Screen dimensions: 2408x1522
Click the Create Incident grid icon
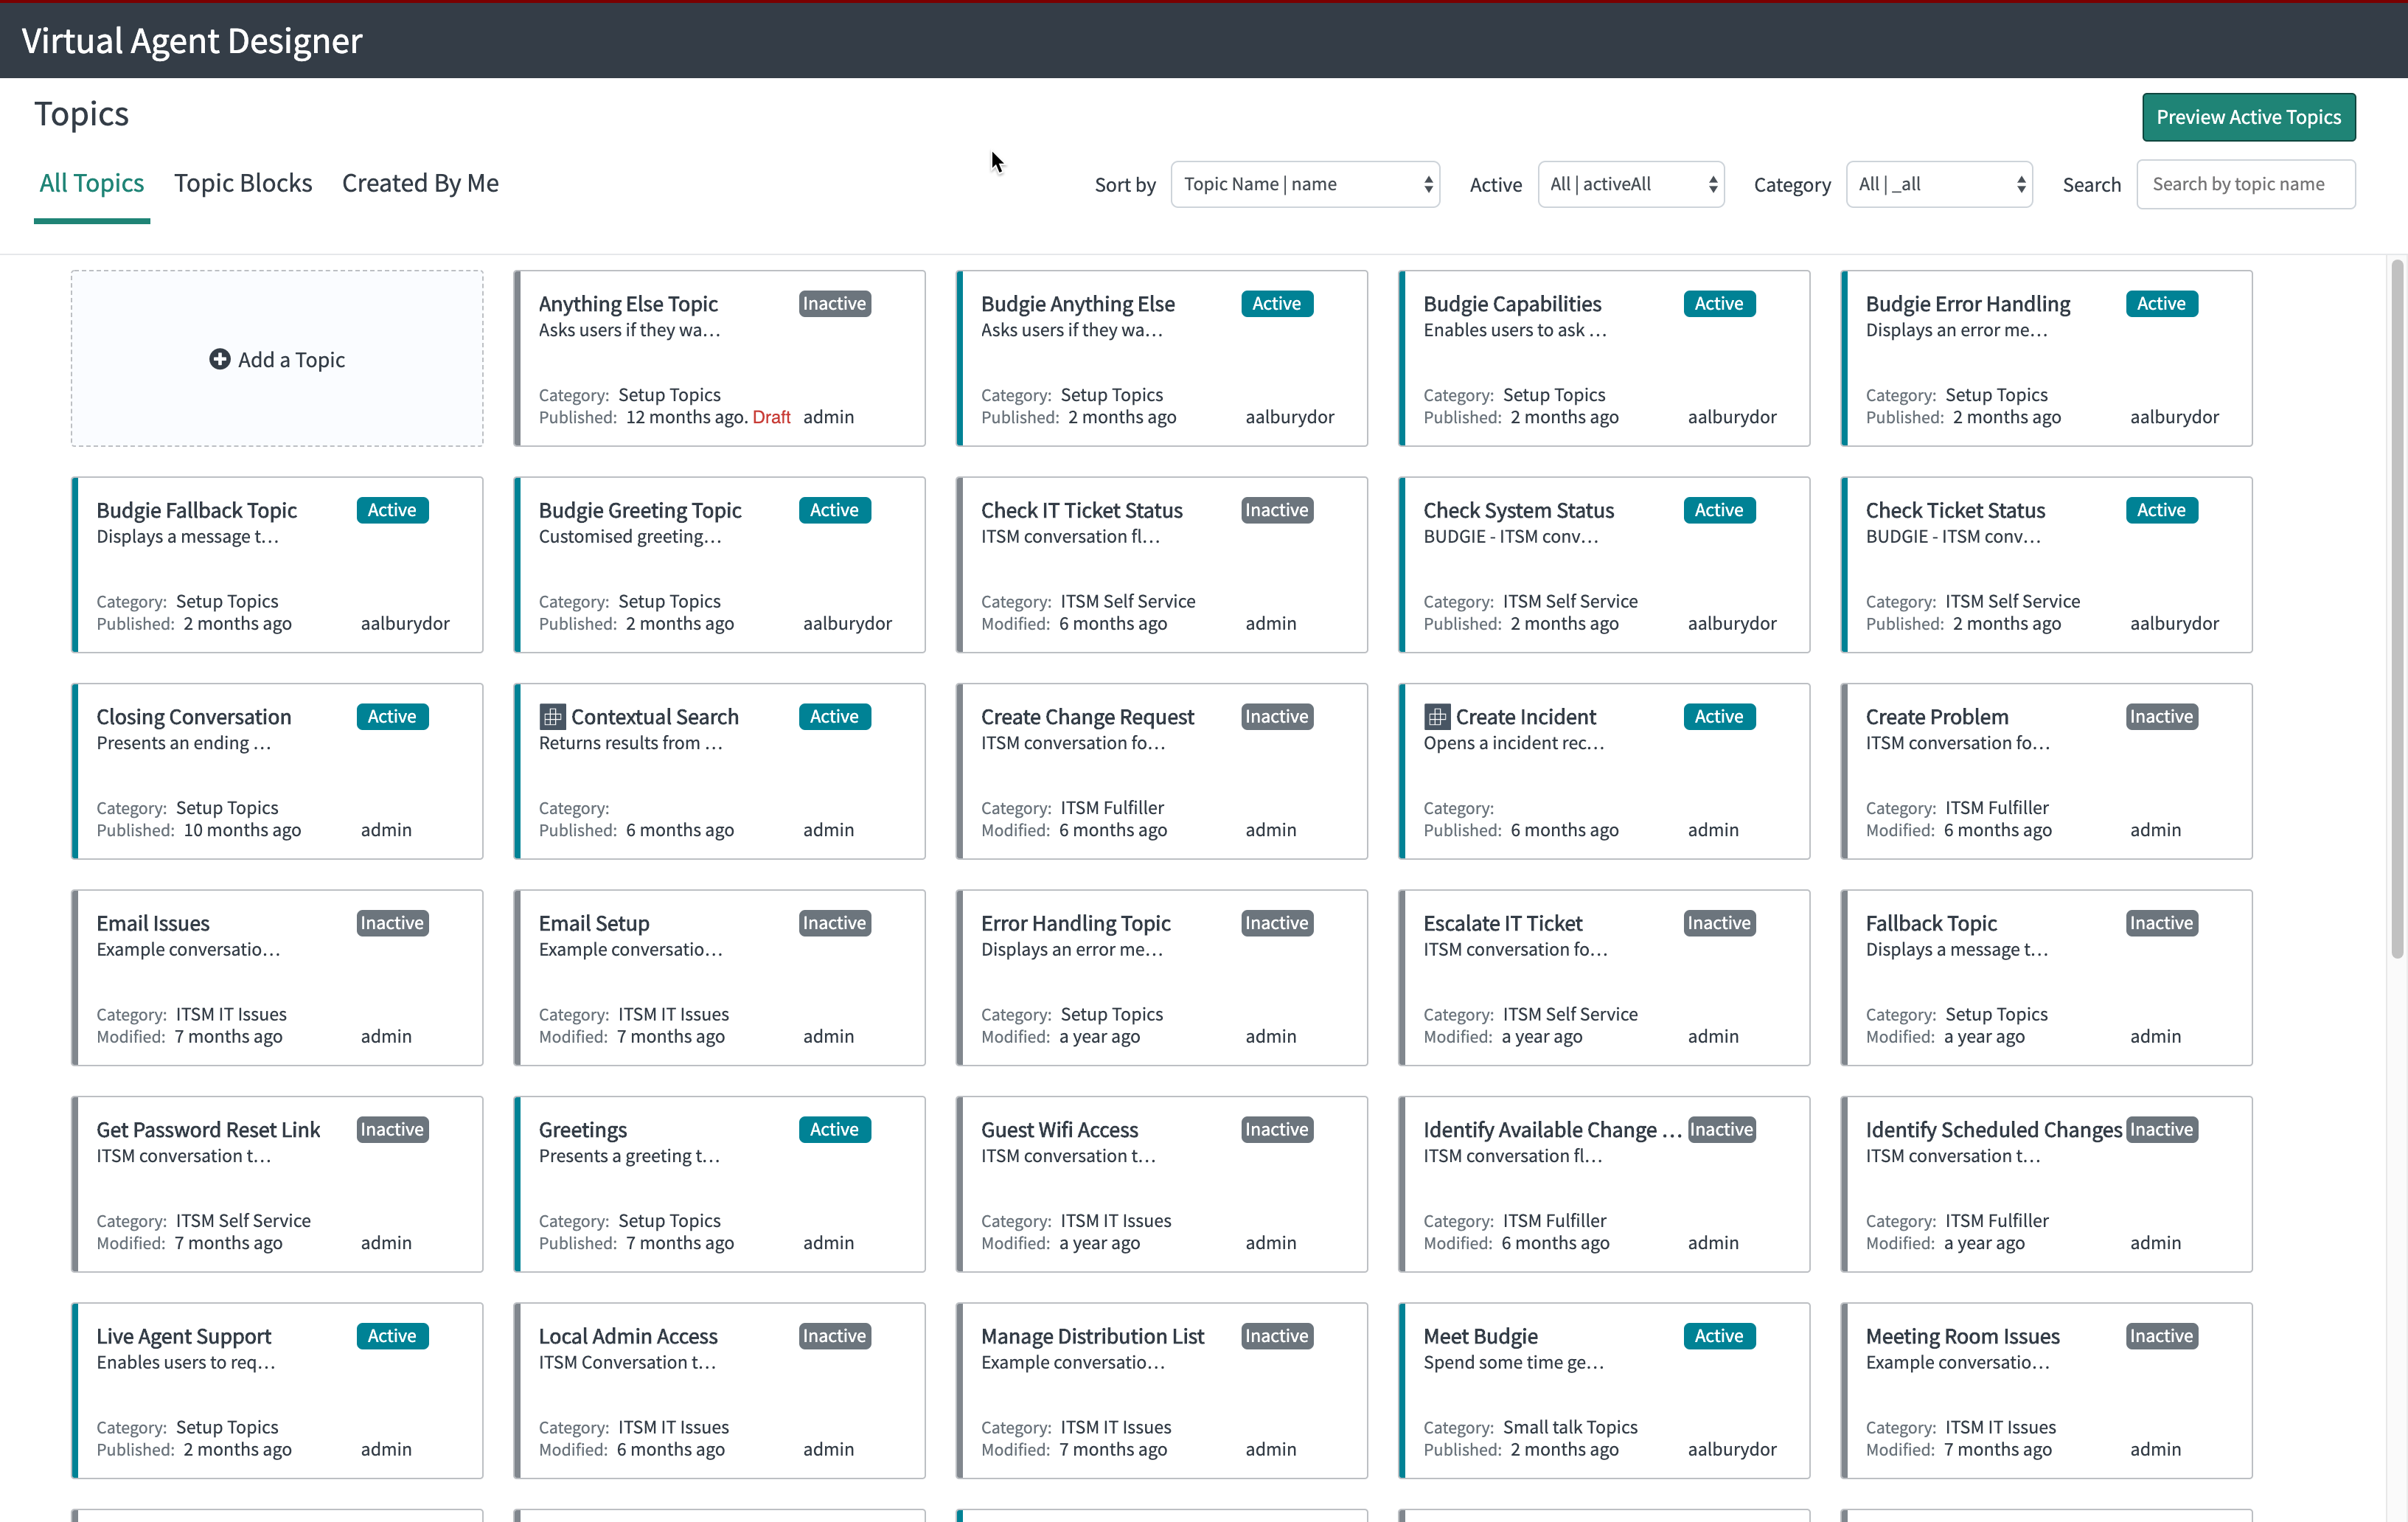tap(1436, 717)
